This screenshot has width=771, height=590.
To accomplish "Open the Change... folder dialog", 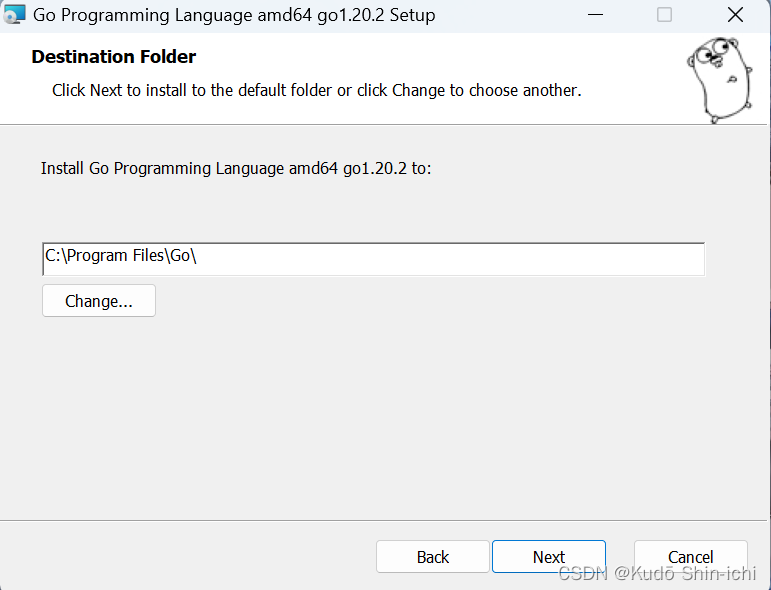I will click(x=99, y=300).
